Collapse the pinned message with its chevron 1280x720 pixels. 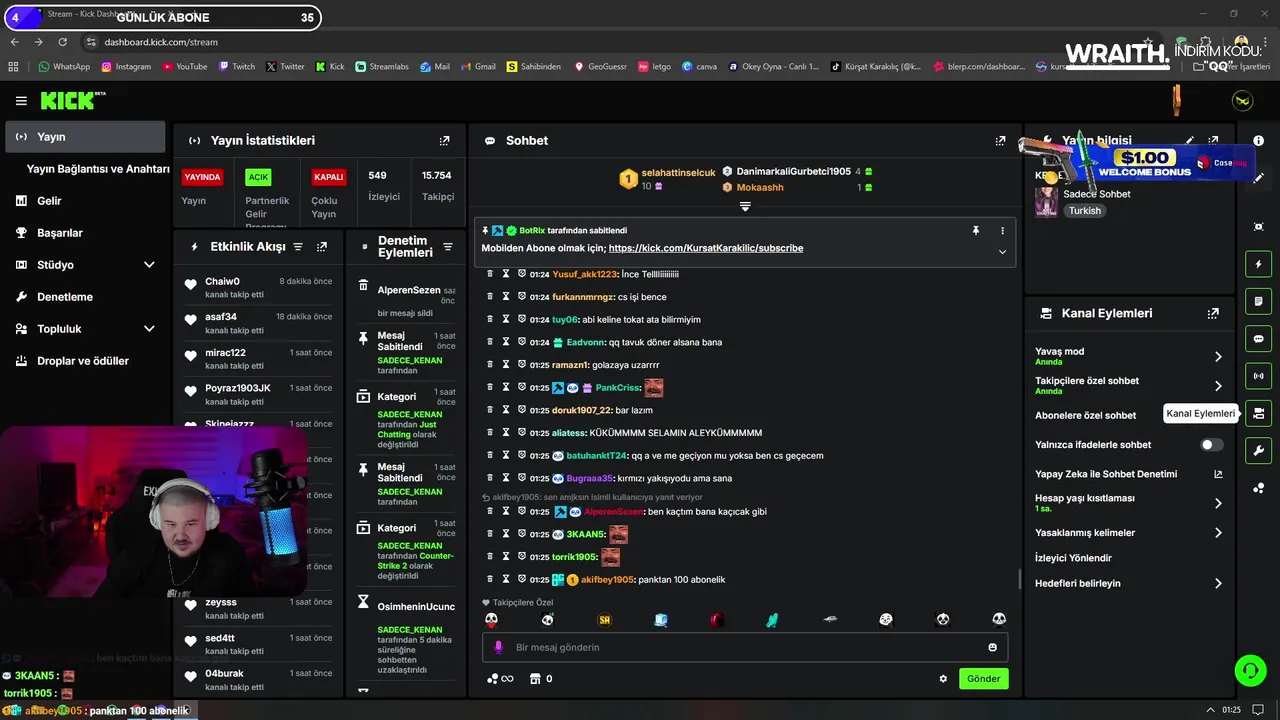[1002, 252]
